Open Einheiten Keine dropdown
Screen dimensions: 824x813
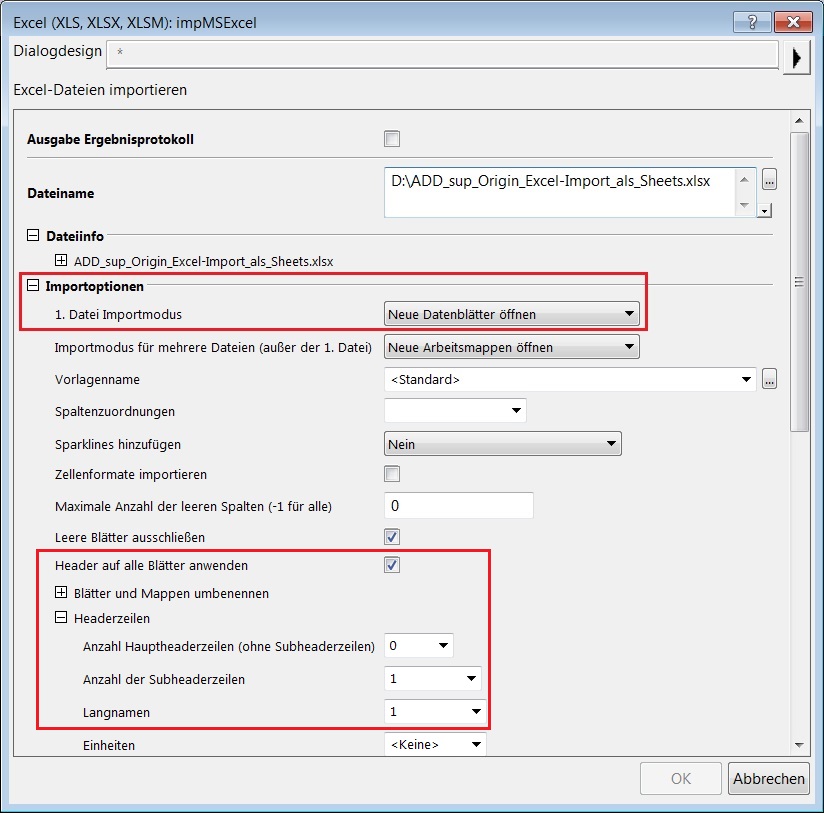[x=435, y=744]
